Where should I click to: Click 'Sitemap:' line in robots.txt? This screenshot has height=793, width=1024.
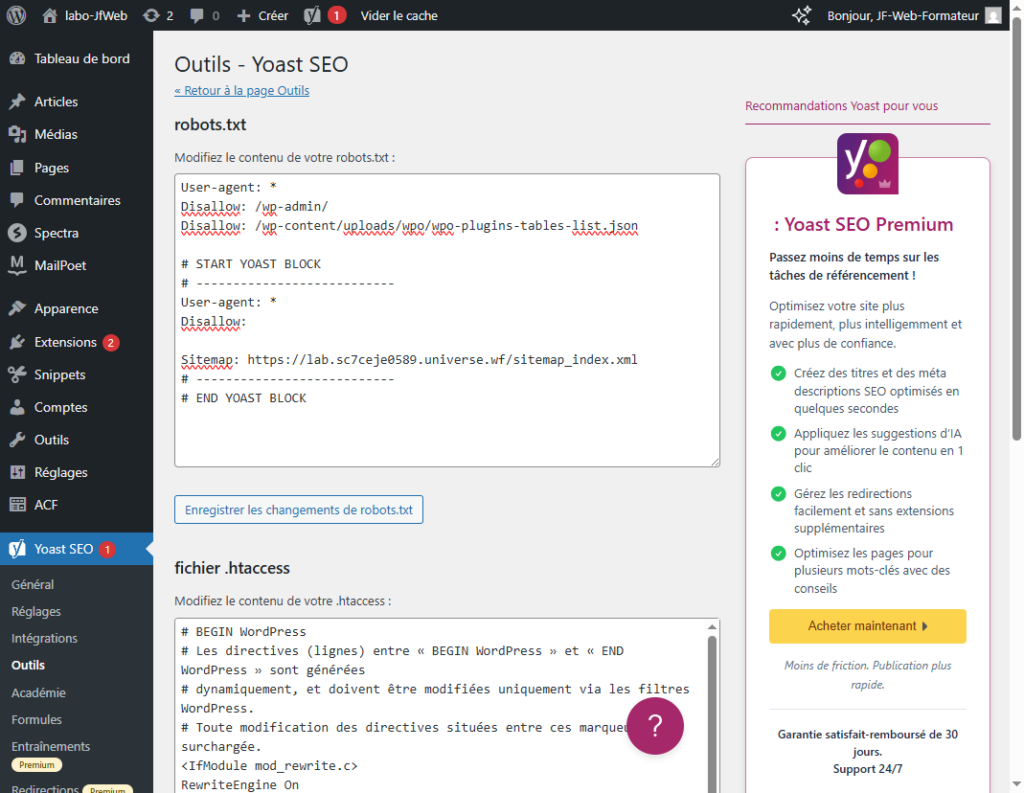point(409,360)
